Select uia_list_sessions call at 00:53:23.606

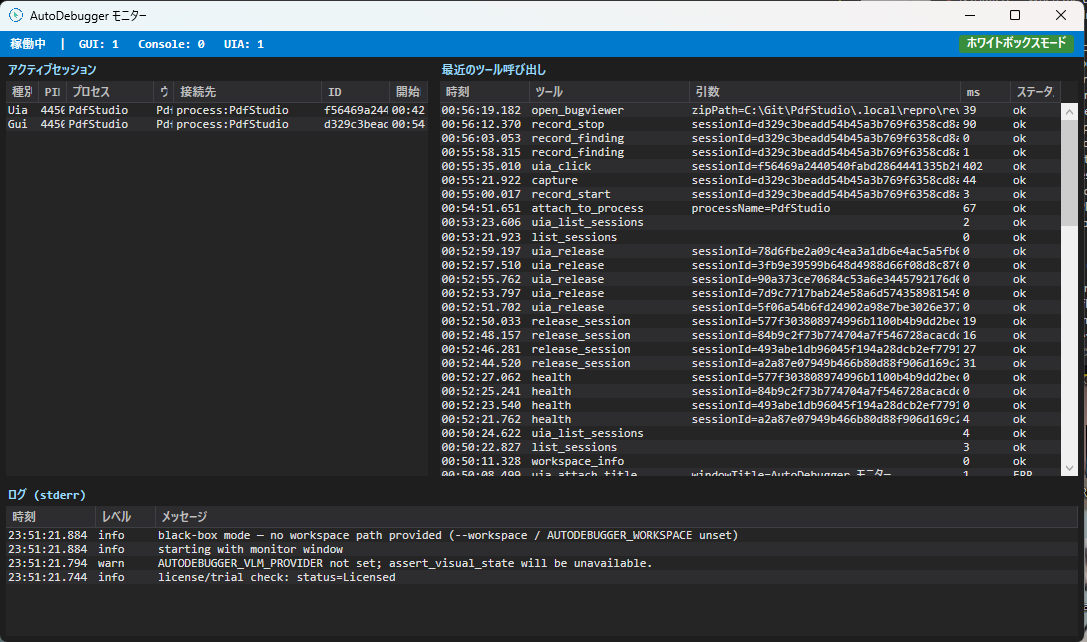[x=750, y=223]
